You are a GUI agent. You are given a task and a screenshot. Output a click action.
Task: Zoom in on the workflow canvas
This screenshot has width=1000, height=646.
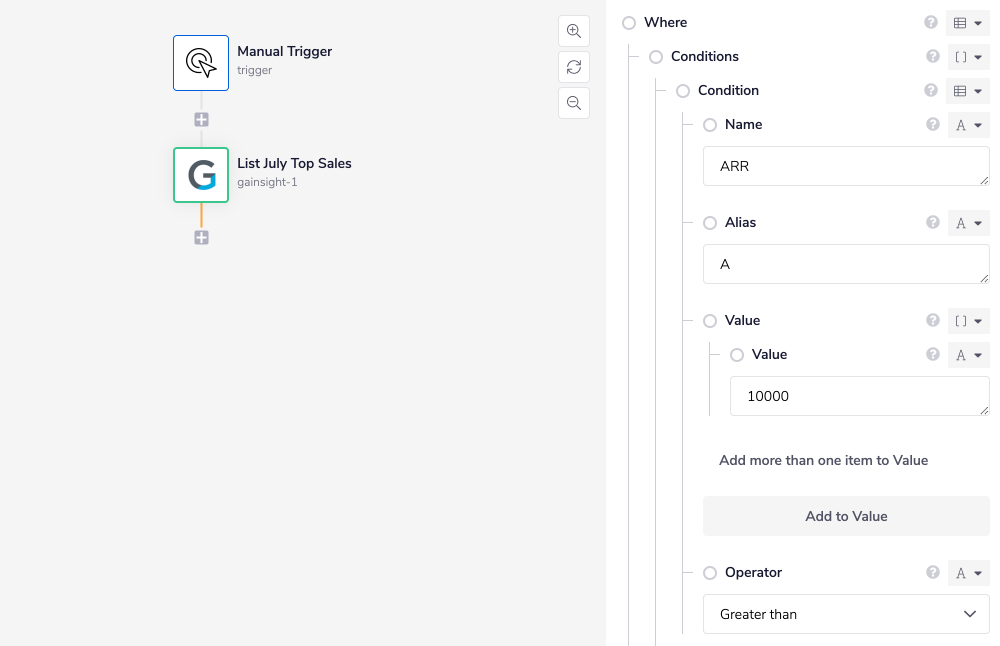tap(573, 31)
